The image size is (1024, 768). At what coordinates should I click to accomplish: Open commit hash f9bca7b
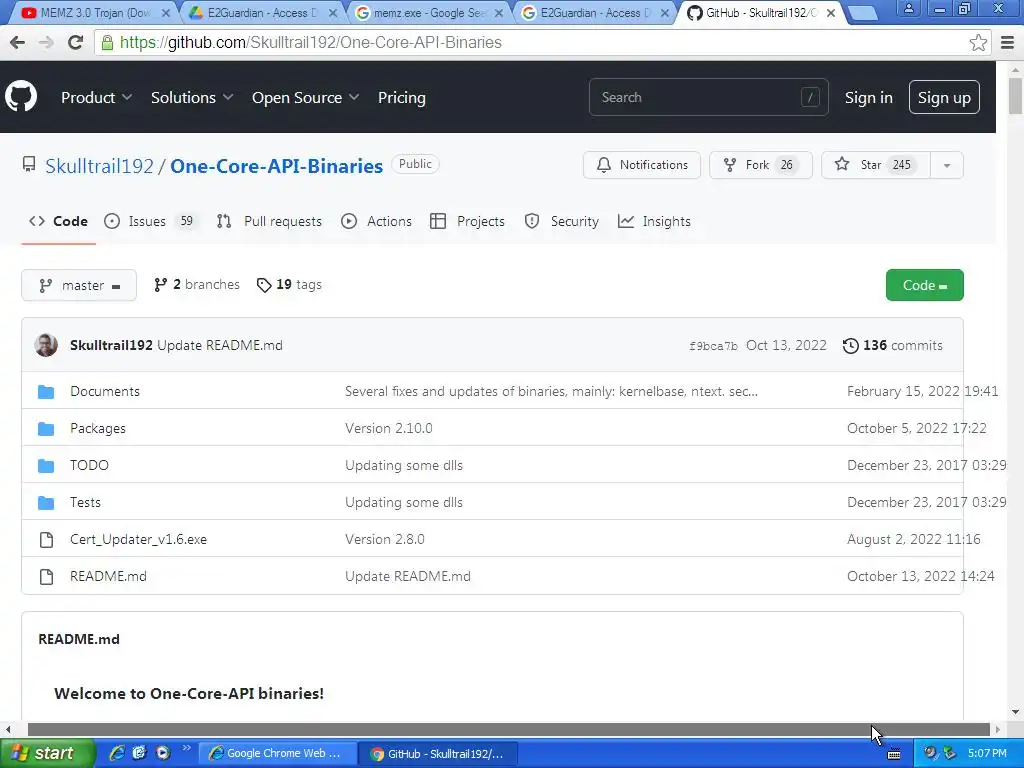(x=713, y=346)
